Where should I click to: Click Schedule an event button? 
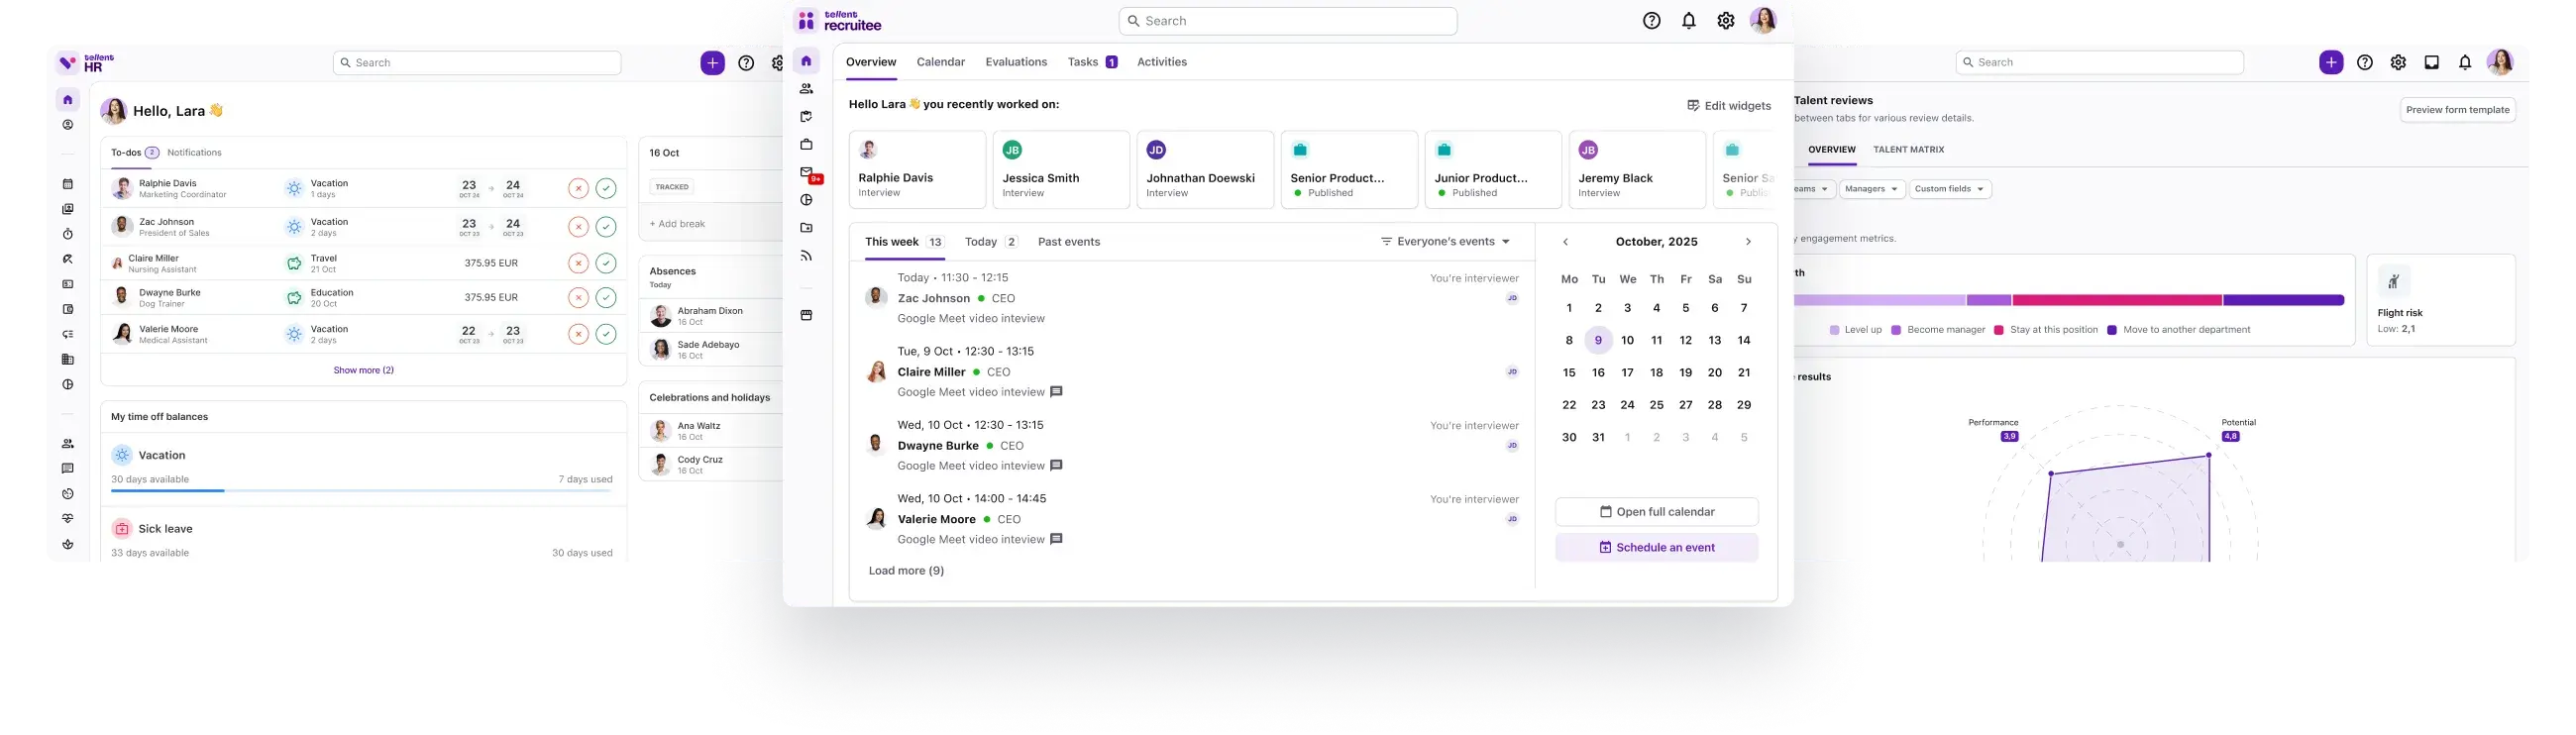[1657, 548]
